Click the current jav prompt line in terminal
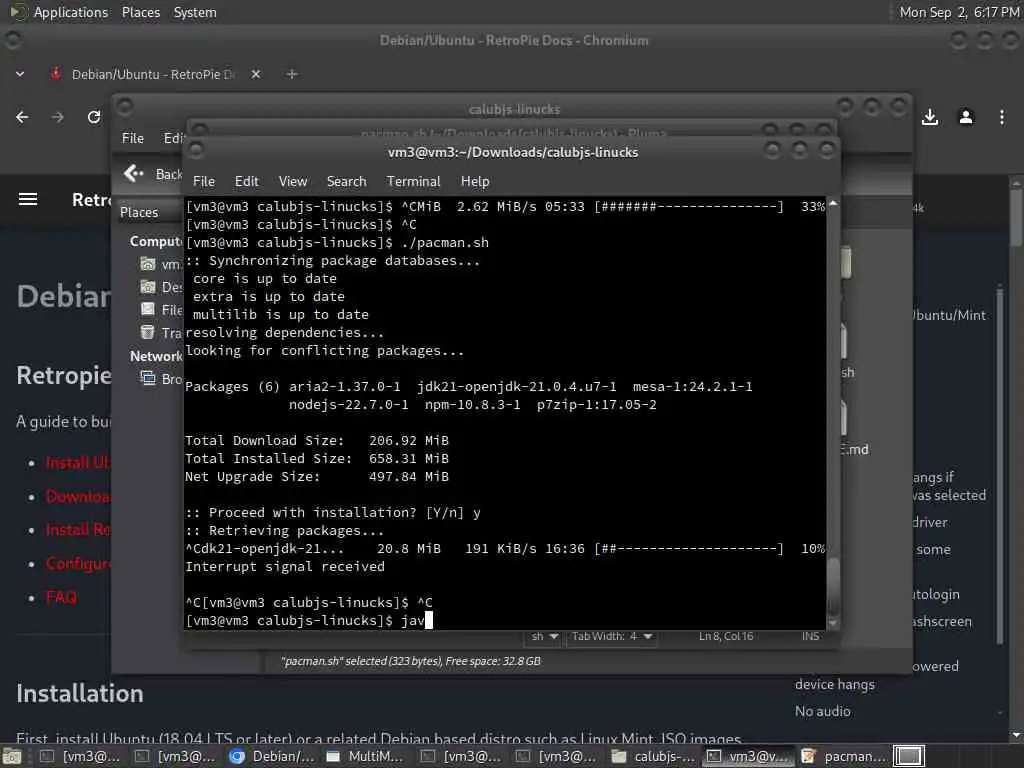1024x768 pixels. [x=309, y=620]
